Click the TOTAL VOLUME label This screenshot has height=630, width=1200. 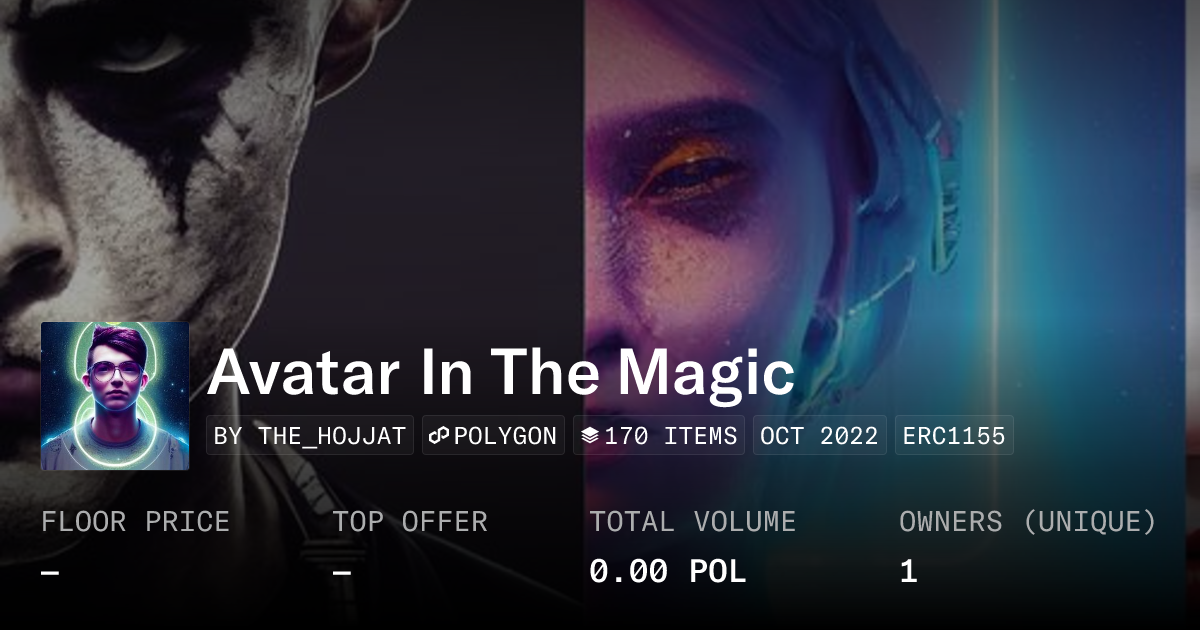(x=692, y=522)
